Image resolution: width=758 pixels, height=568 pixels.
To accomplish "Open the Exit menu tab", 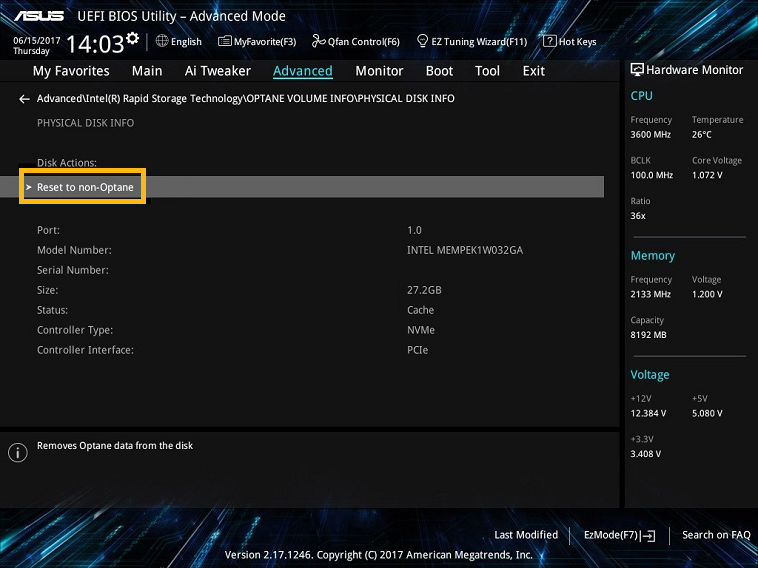I will pos(534,71).
